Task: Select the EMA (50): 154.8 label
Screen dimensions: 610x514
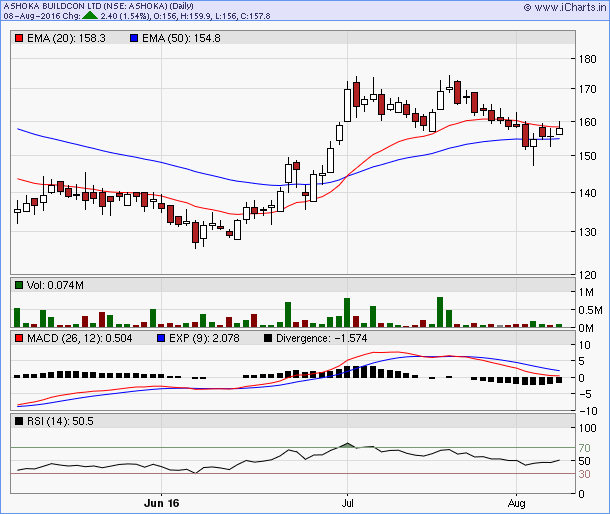Action: pos(181,38)
